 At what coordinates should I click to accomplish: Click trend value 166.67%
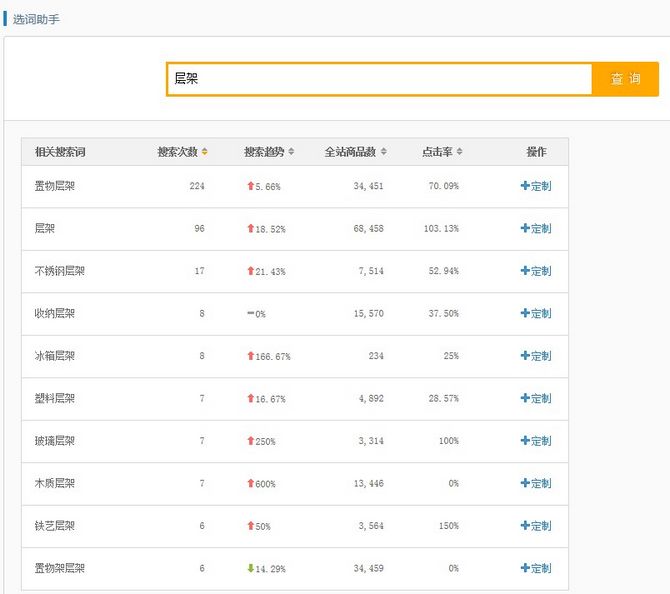coord(273,356)
